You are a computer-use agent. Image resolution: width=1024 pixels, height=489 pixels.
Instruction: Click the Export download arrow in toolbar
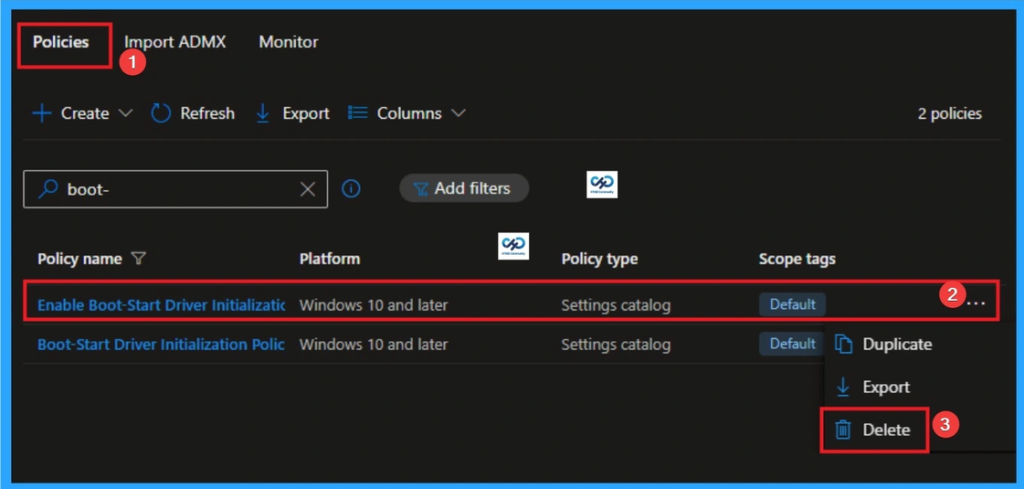tap(263, 114)
